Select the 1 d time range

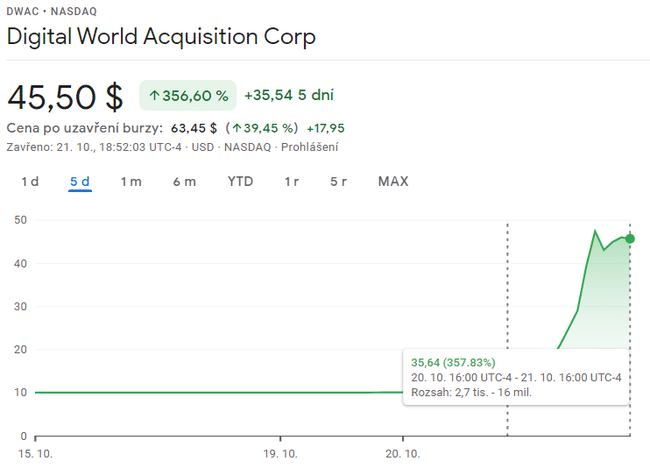(x=30, y=182)
